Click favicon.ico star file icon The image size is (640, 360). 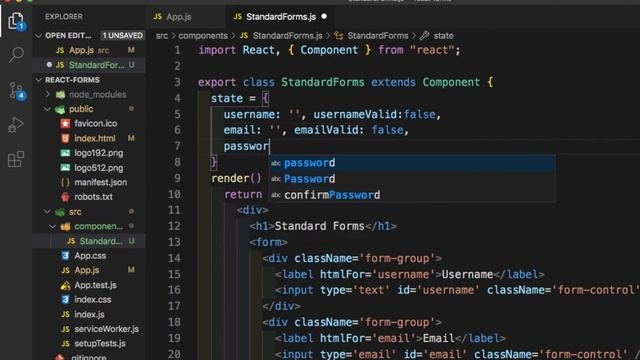[x=65, y=123]
